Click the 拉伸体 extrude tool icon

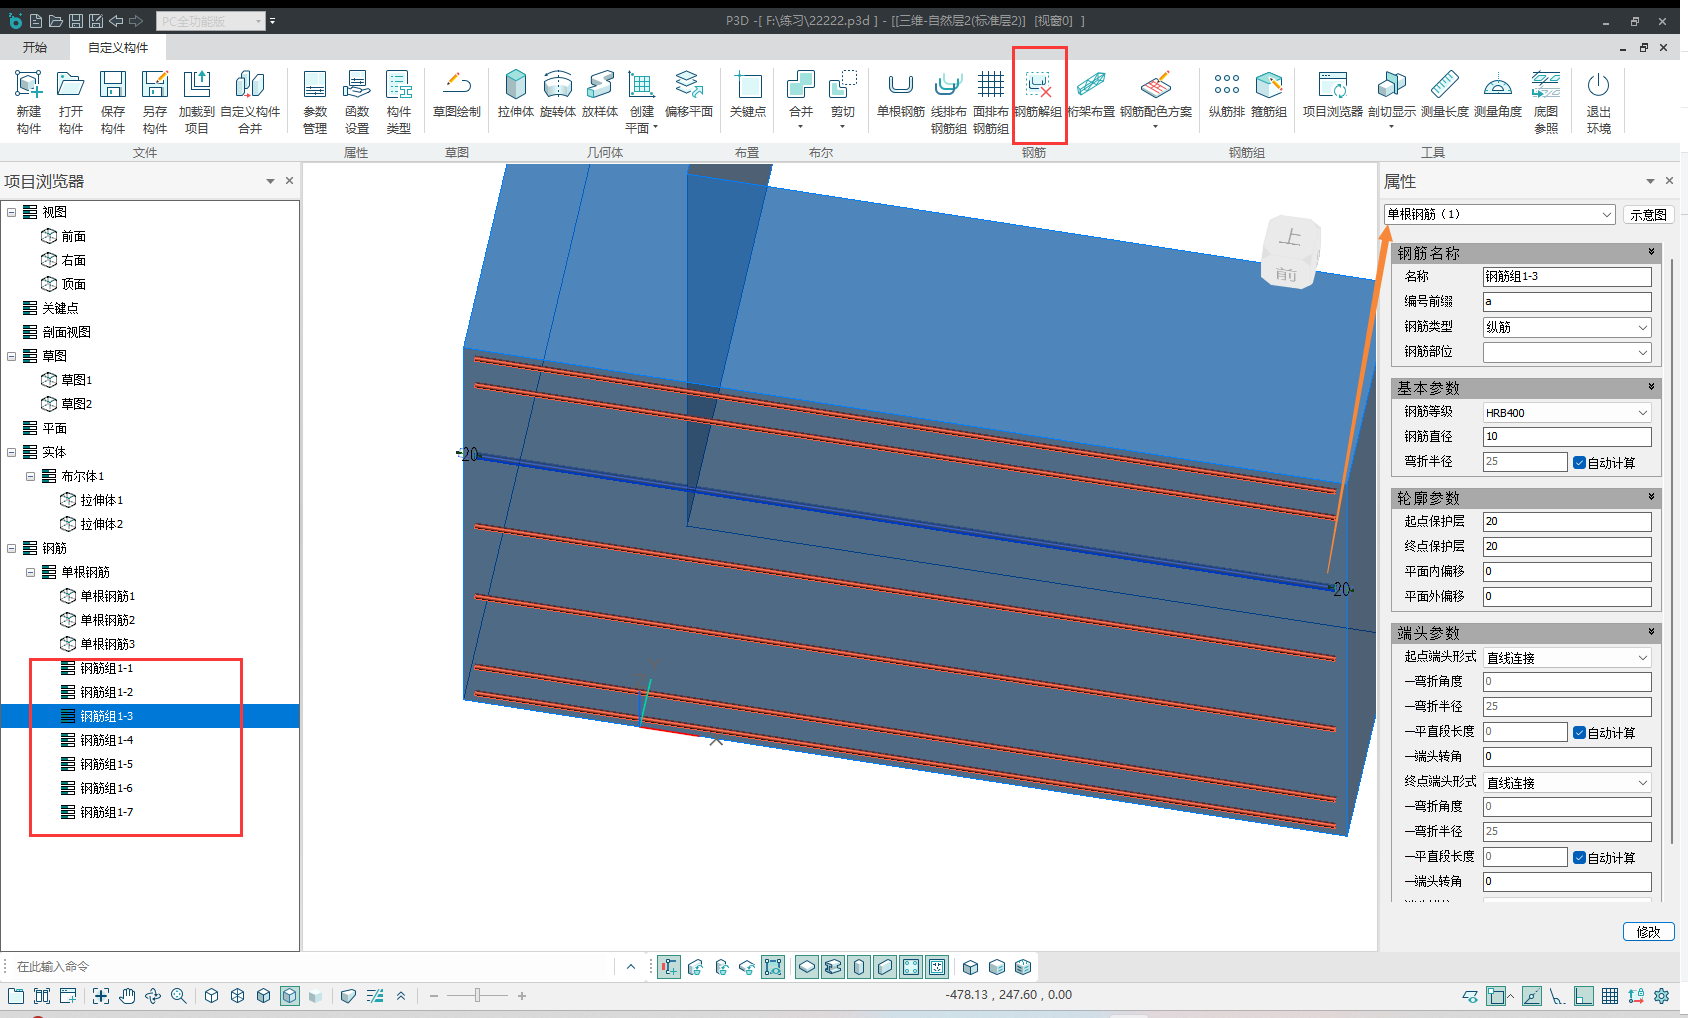(515, 86)
